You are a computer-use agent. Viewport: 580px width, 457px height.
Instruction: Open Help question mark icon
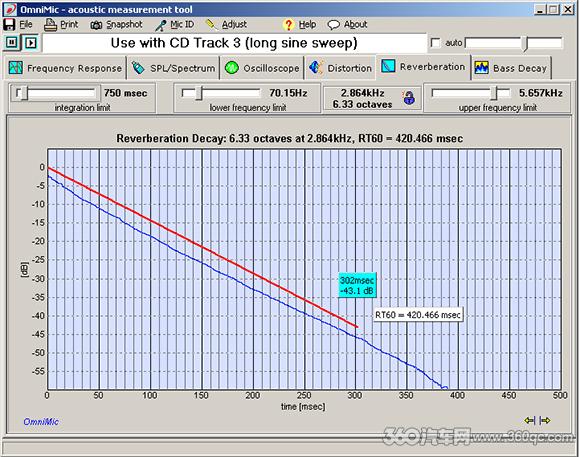point(288,25)
